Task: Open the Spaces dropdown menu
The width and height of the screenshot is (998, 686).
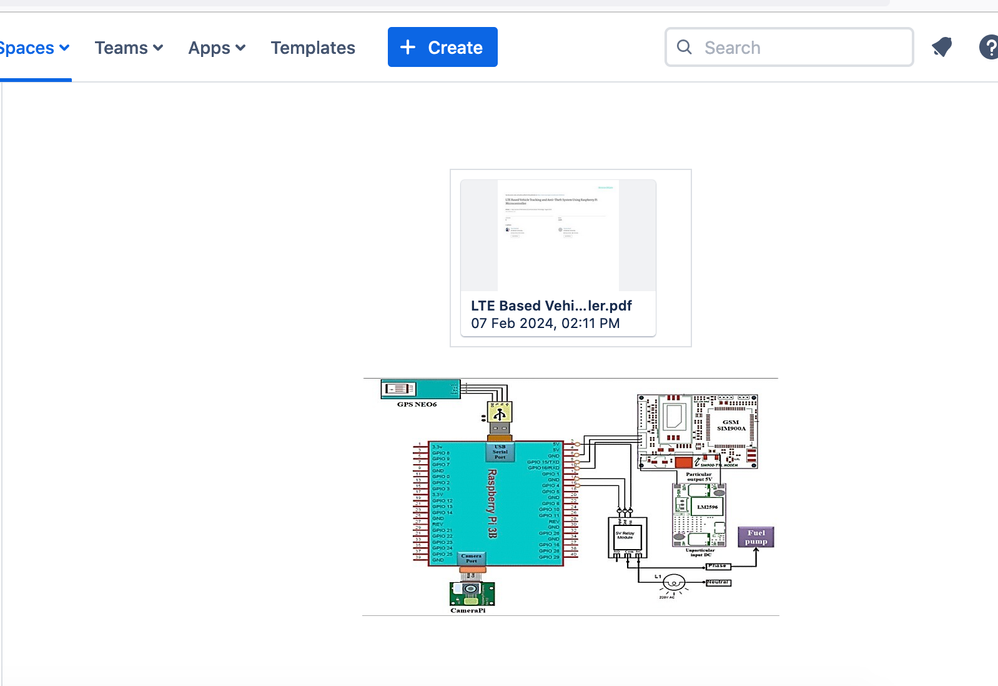Action: pos(34,48)
